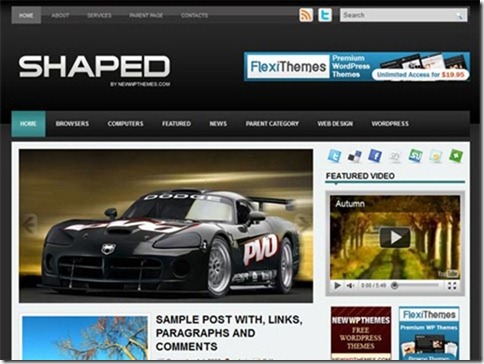Mute the video with the speaker icon
This screenshot has height=364, width=484.
coord(350,286)
